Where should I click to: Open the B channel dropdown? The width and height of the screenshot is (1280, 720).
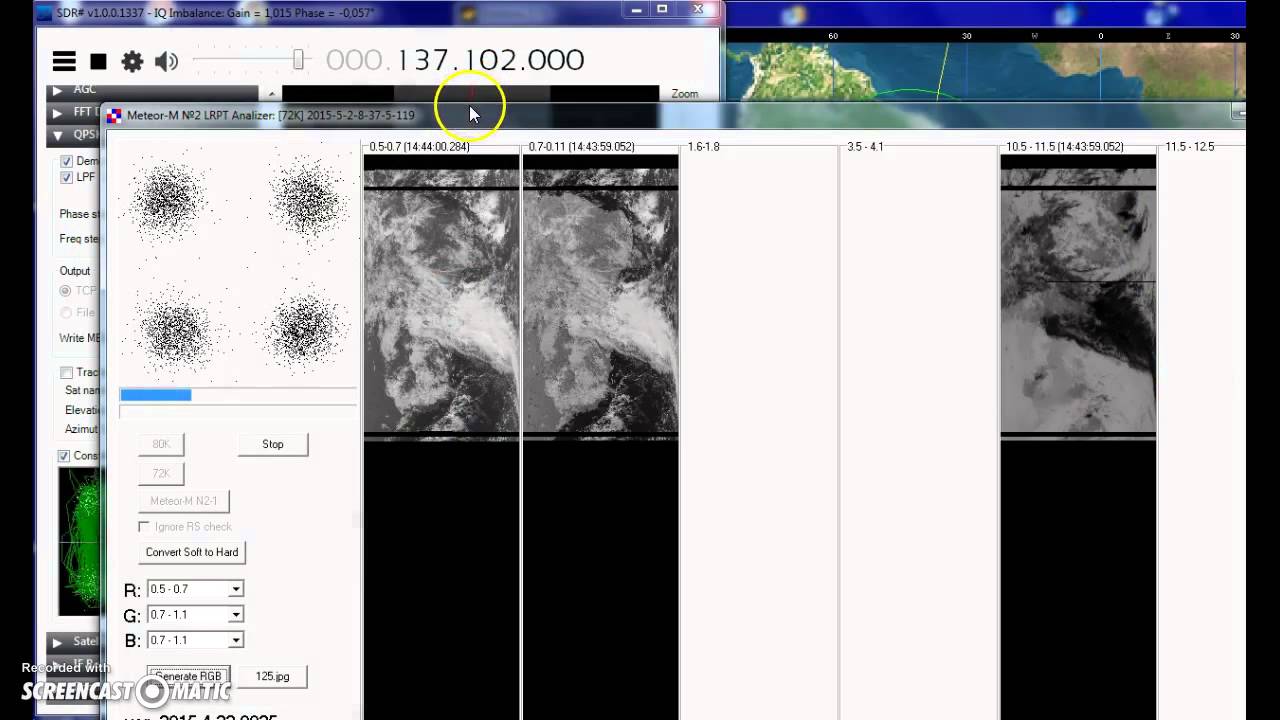tap(236, 640)
